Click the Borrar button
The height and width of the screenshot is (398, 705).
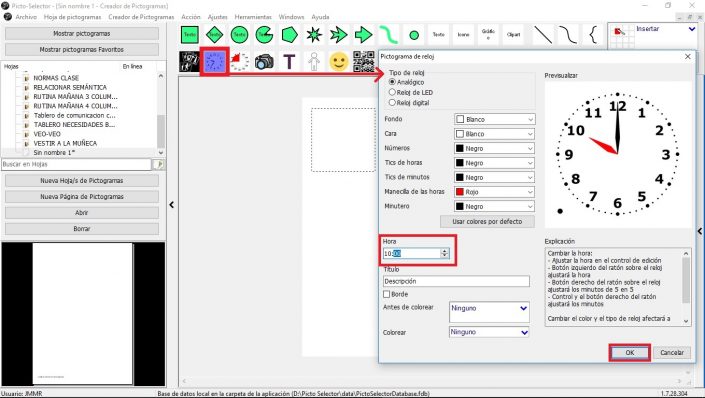(82, 228)
